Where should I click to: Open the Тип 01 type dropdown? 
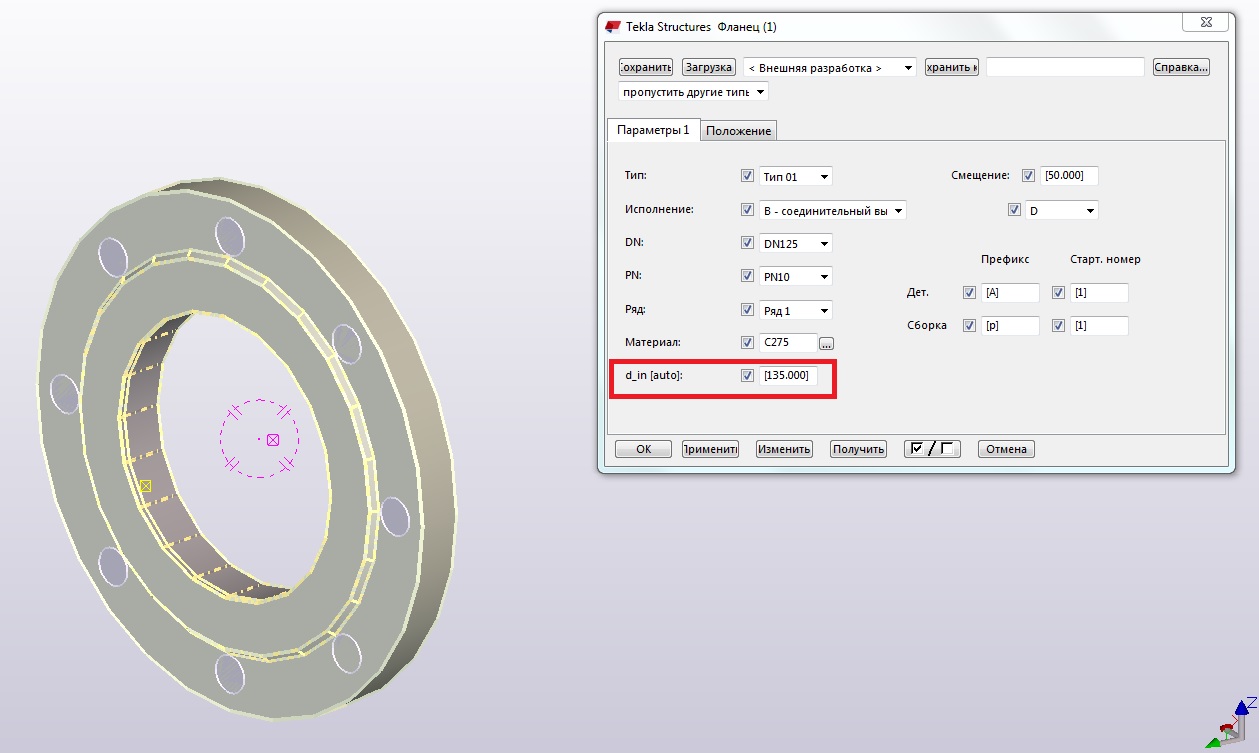click(795, 176)
